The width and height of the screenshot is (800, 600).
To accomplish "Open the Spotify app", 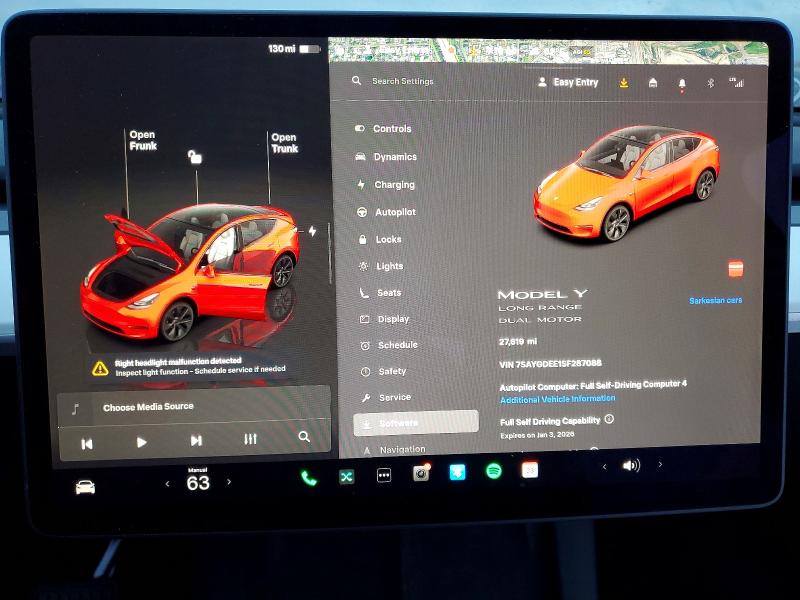I will click(493, 470).
